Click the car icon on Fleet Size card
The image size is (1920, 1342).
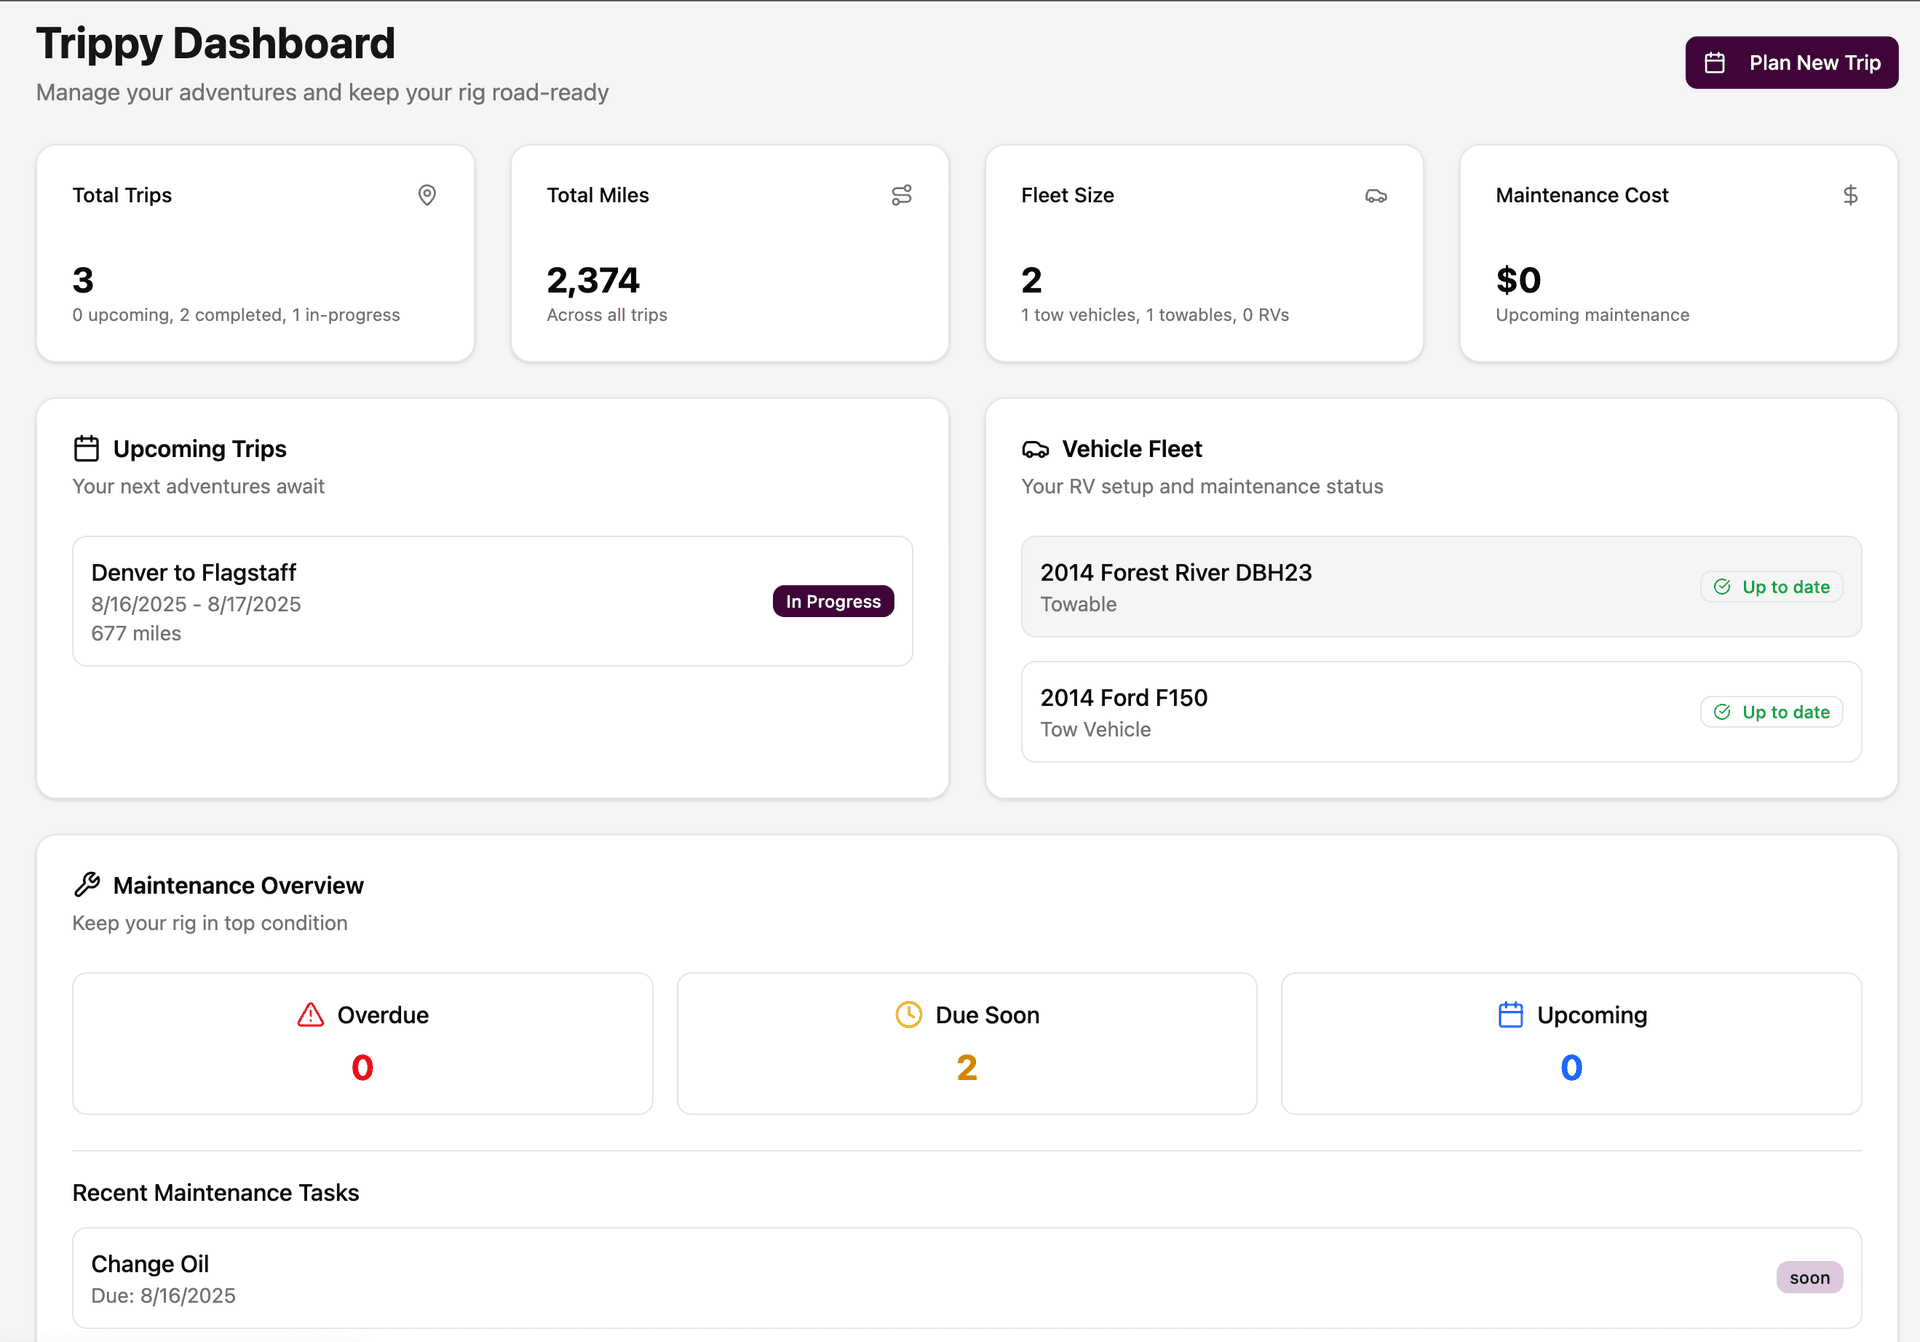click(1376, 196)
